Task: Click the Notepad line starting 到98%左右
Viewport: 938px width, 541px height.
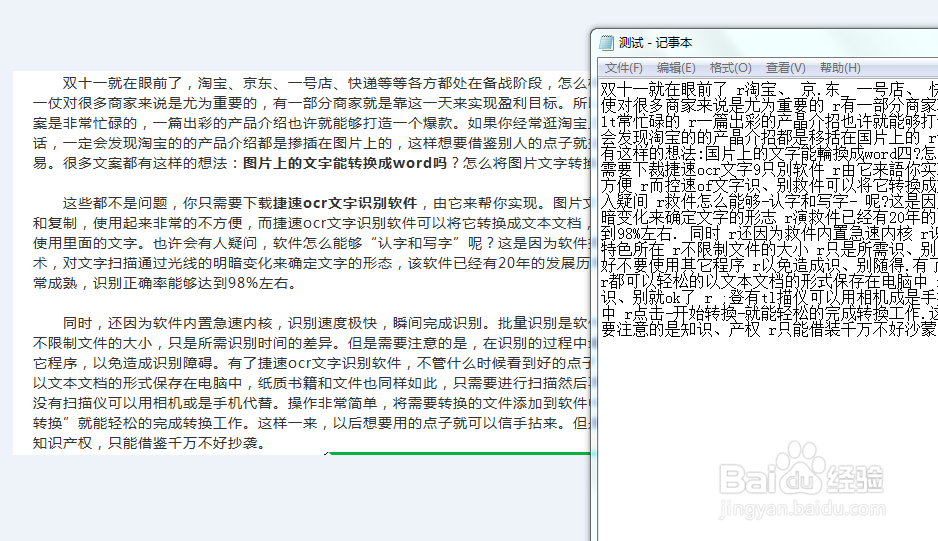Action: coord(769,233)
